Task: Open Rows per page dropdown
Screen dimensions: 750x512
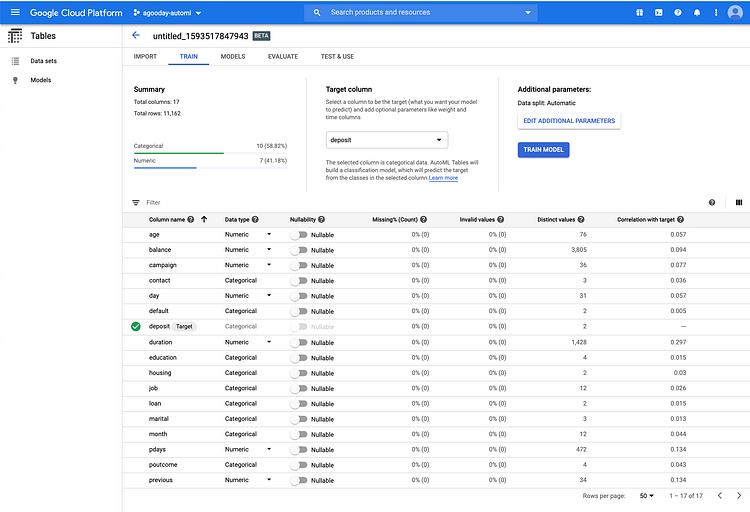Action: point(647,496)
